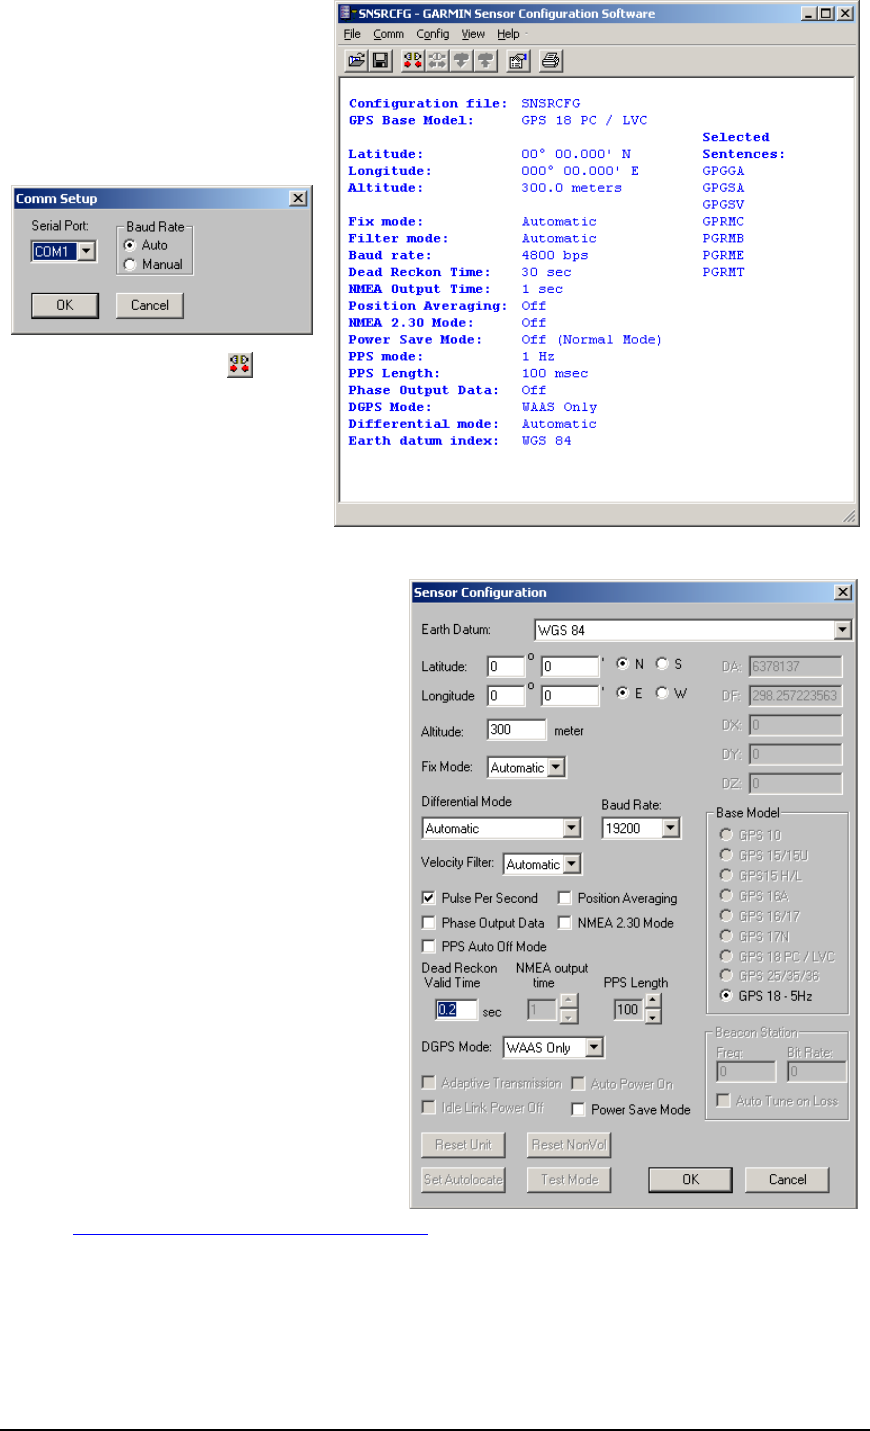Click the 'WAAS Only' DGPS Mode value
The image size is (870, 1431).
(559, 407)
